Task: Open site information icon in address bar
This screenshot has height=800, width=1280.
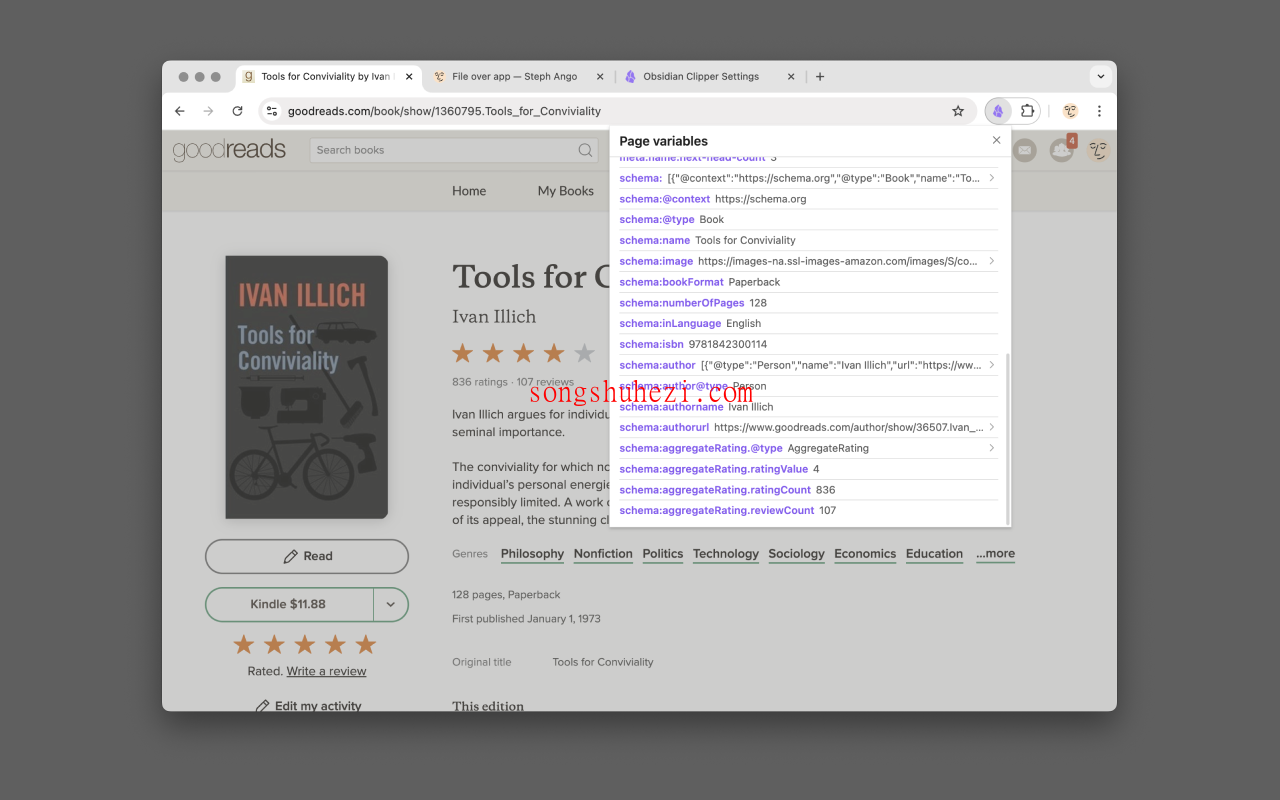Action: [x=272, y=111]
